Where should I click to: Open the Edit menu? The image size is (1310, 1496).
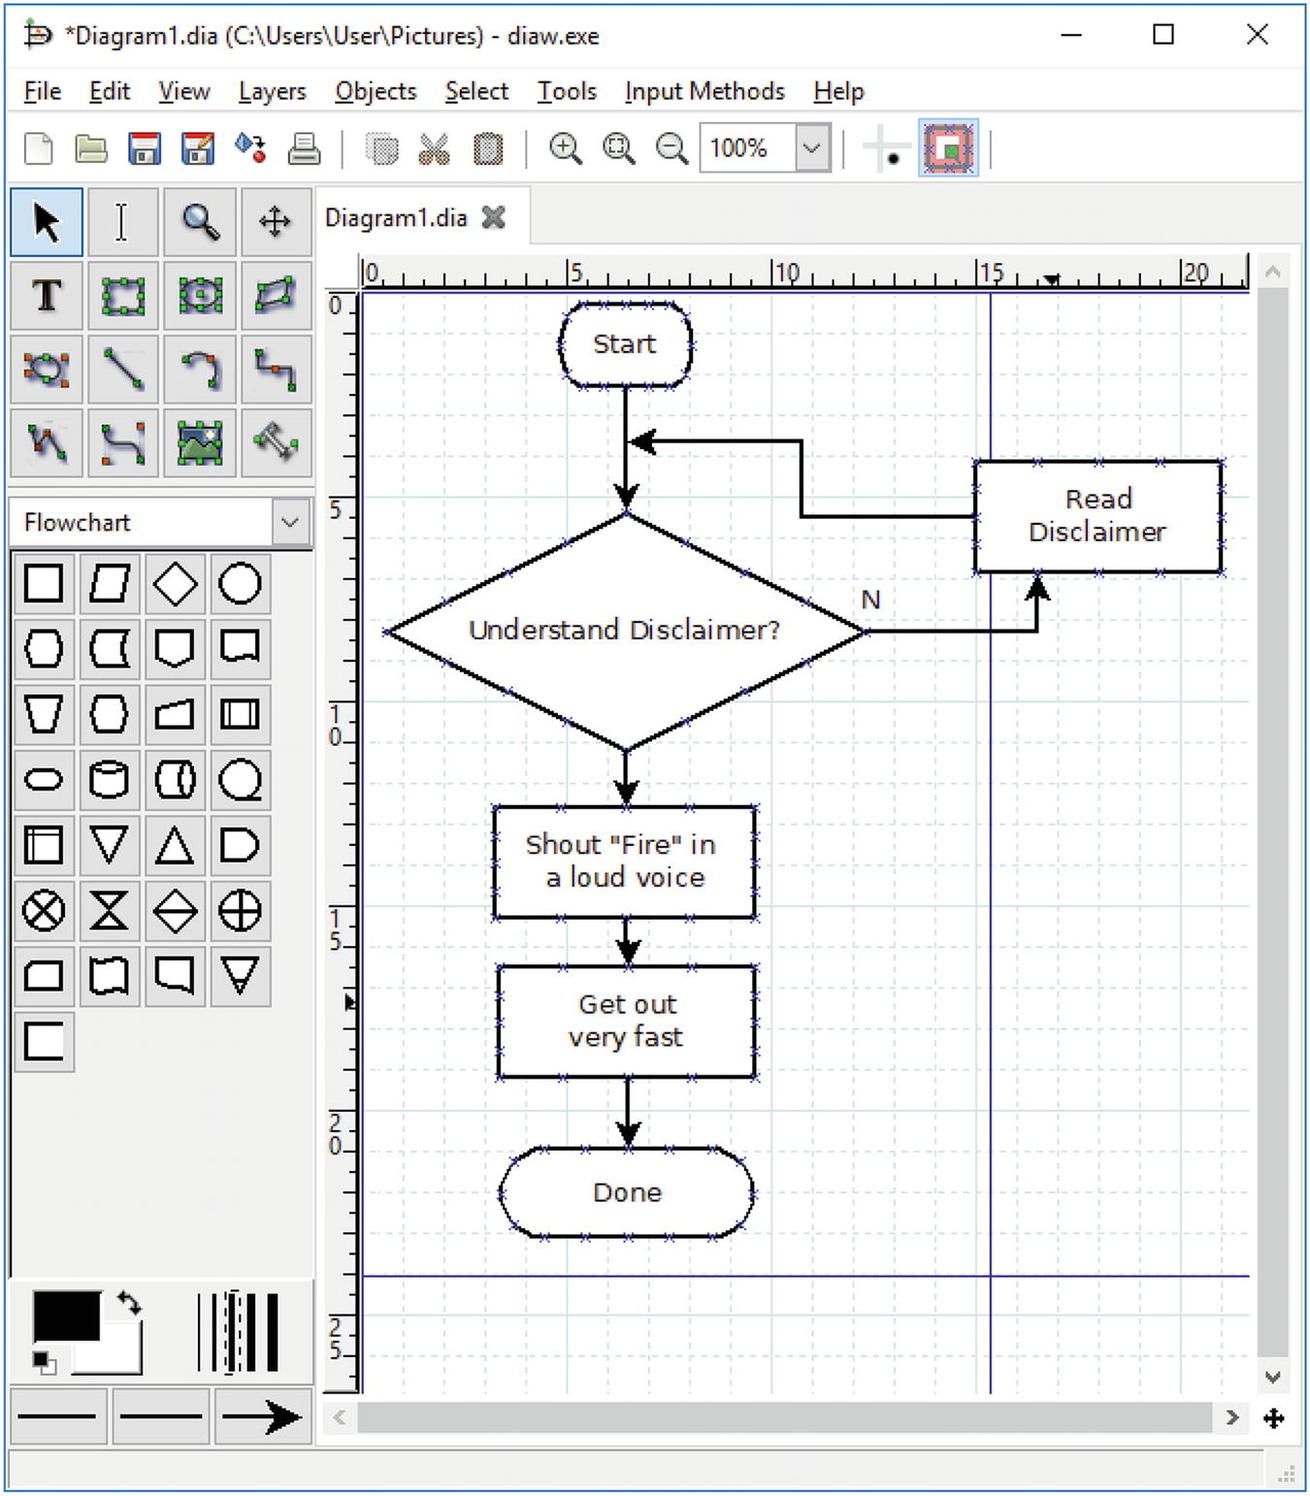[x=109, y=91]
